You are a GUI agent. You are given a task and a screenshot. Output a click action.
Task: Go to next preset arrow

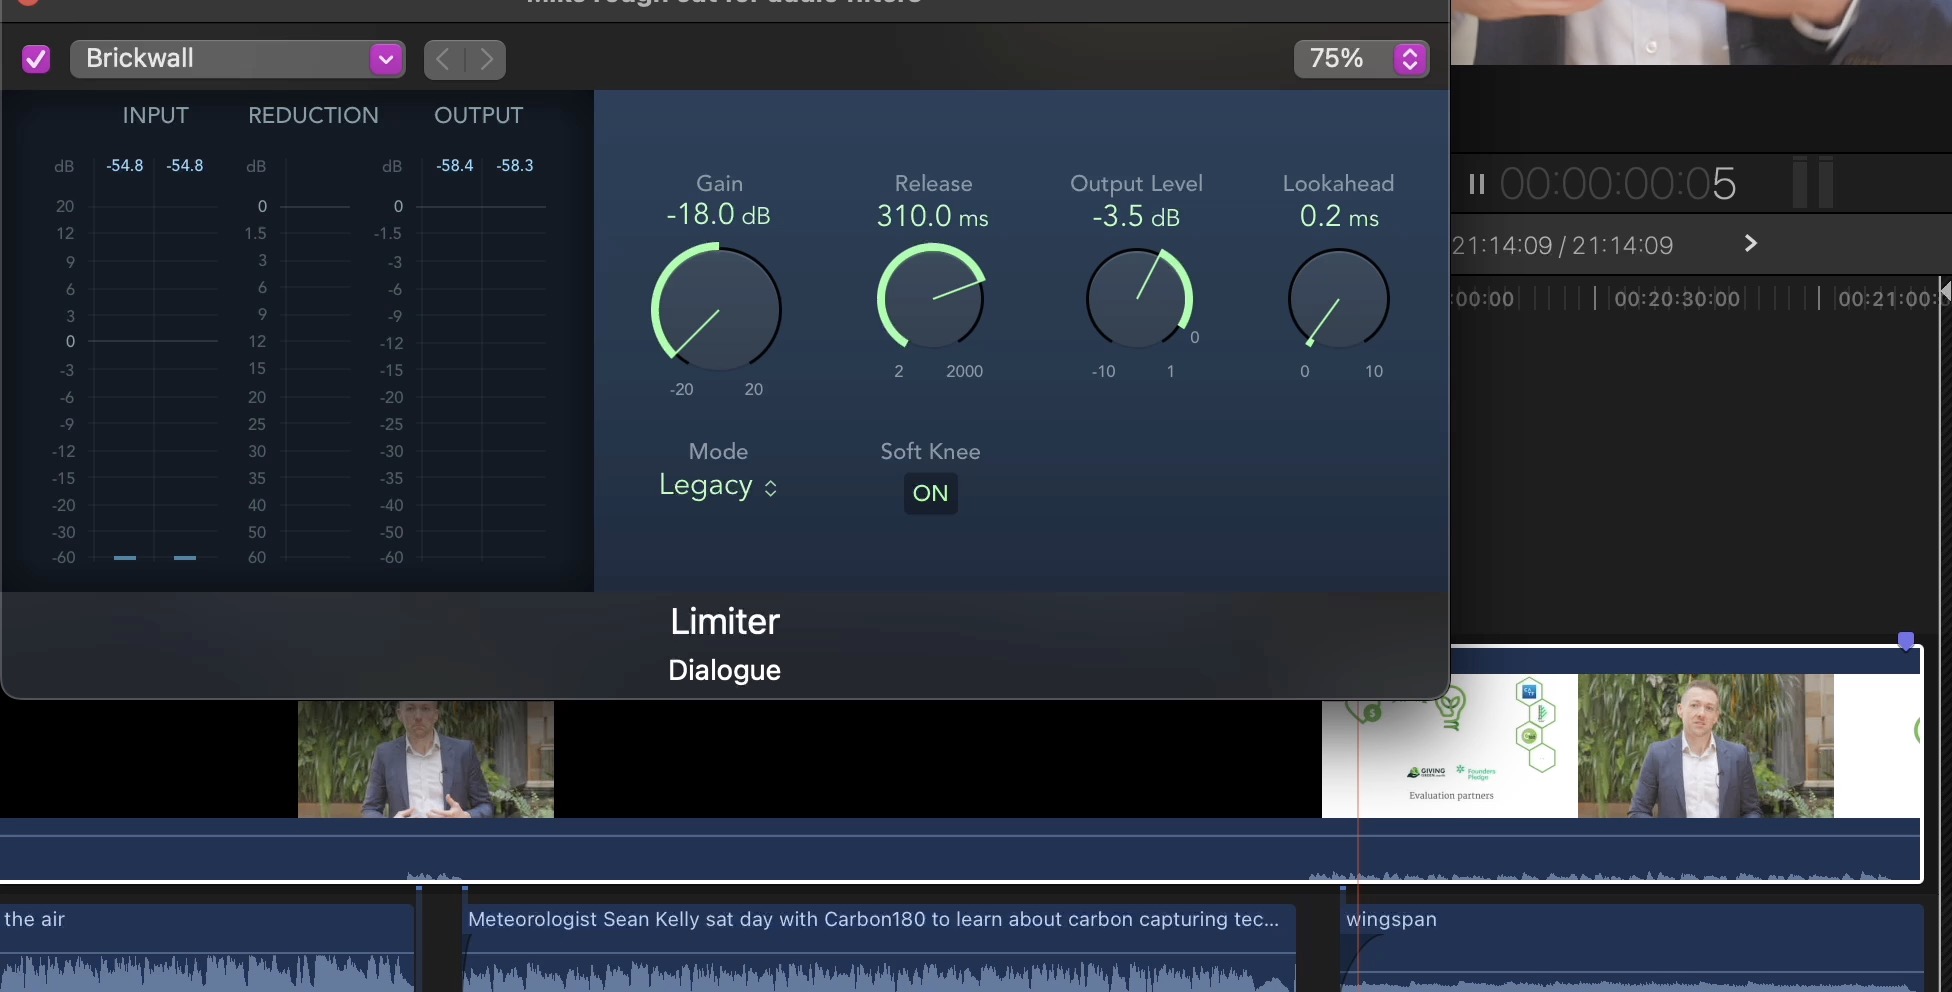point(486,59)
